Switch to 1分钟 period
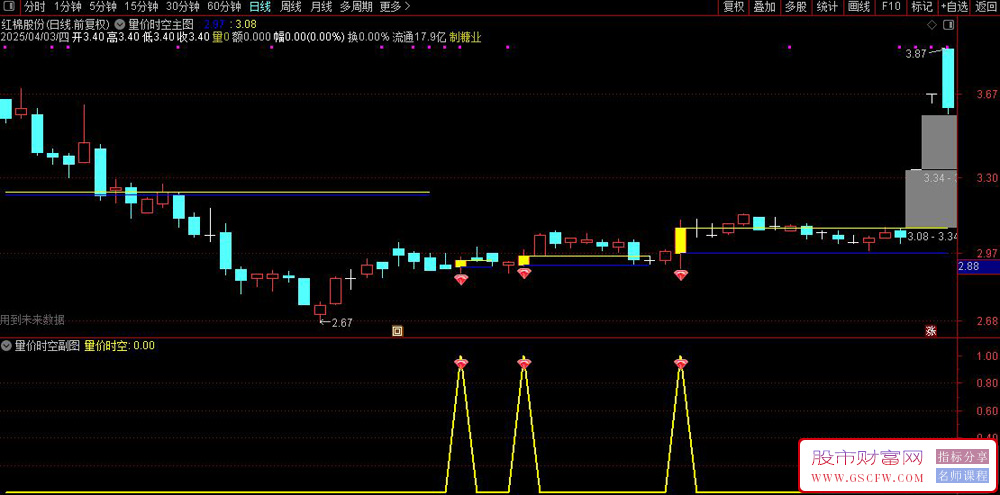This screenshot has height=495, width=1000. 68,7
